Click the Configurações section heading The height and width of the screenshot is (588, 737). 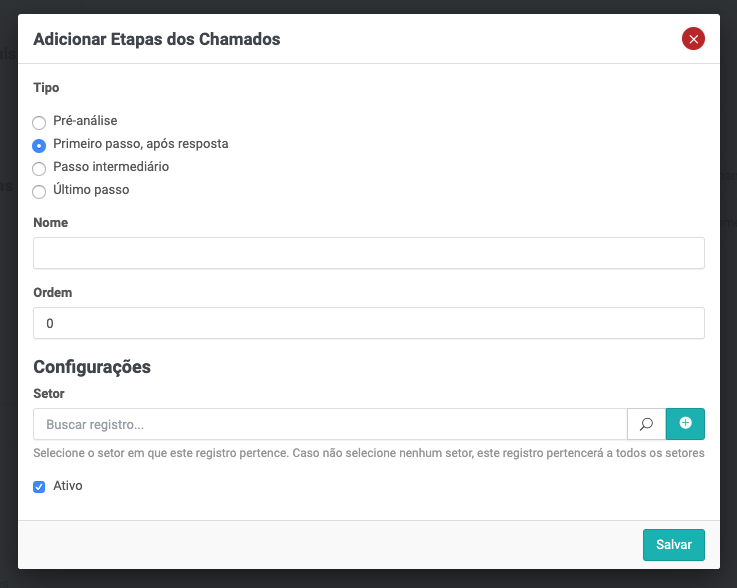(x=92, y=367)
